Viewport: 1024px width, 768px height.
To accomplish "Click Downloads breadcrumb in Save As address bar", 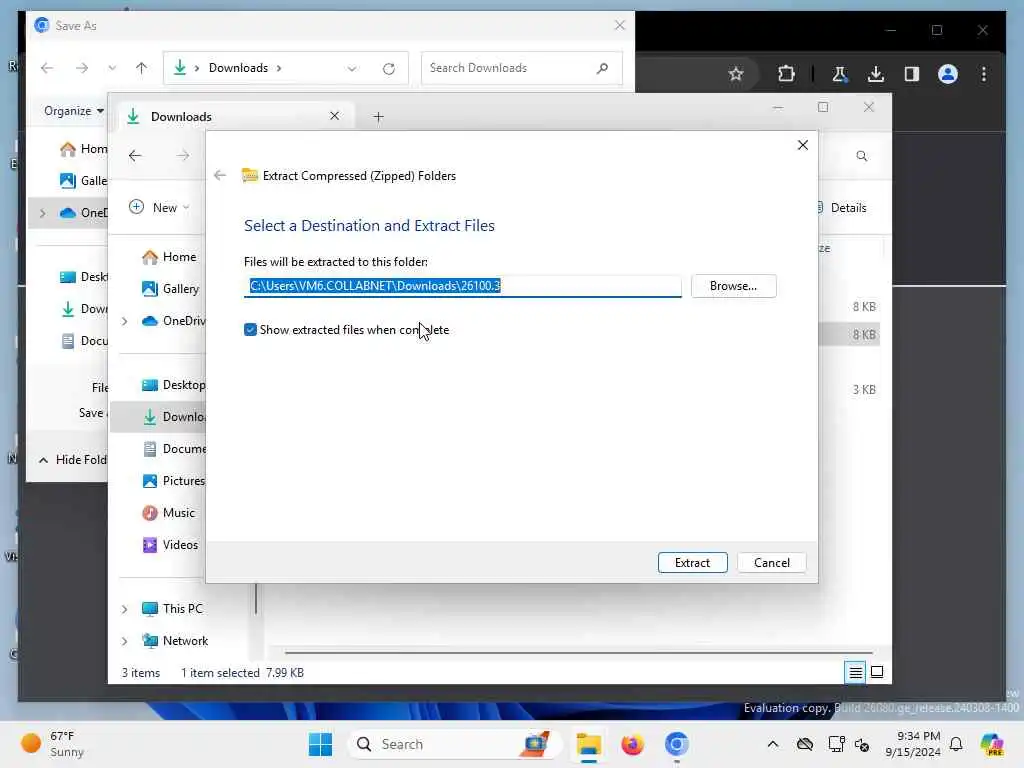I will click(238, 68).
